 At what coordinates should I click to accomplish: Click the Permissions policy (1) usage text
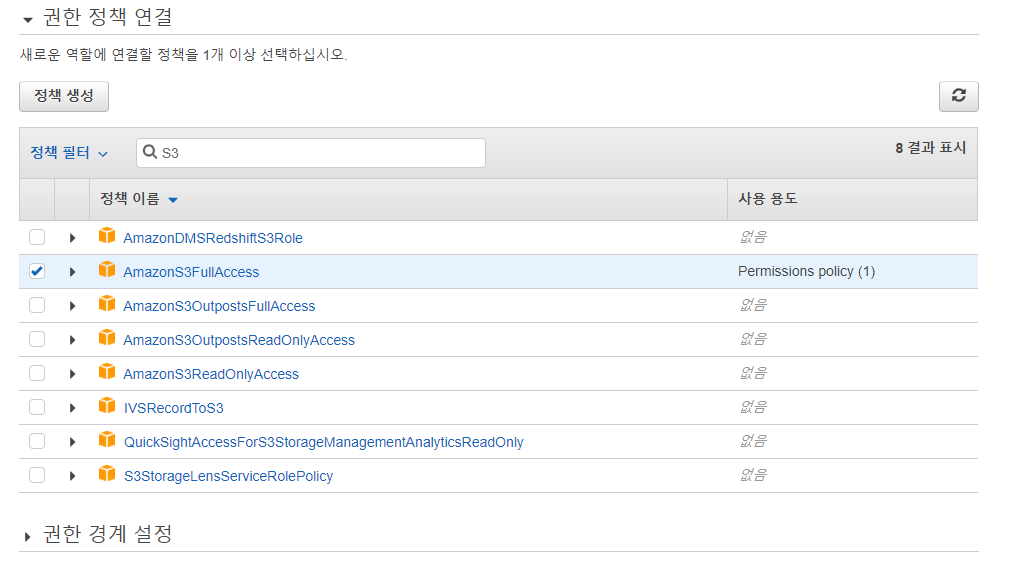tap(806, 272)
